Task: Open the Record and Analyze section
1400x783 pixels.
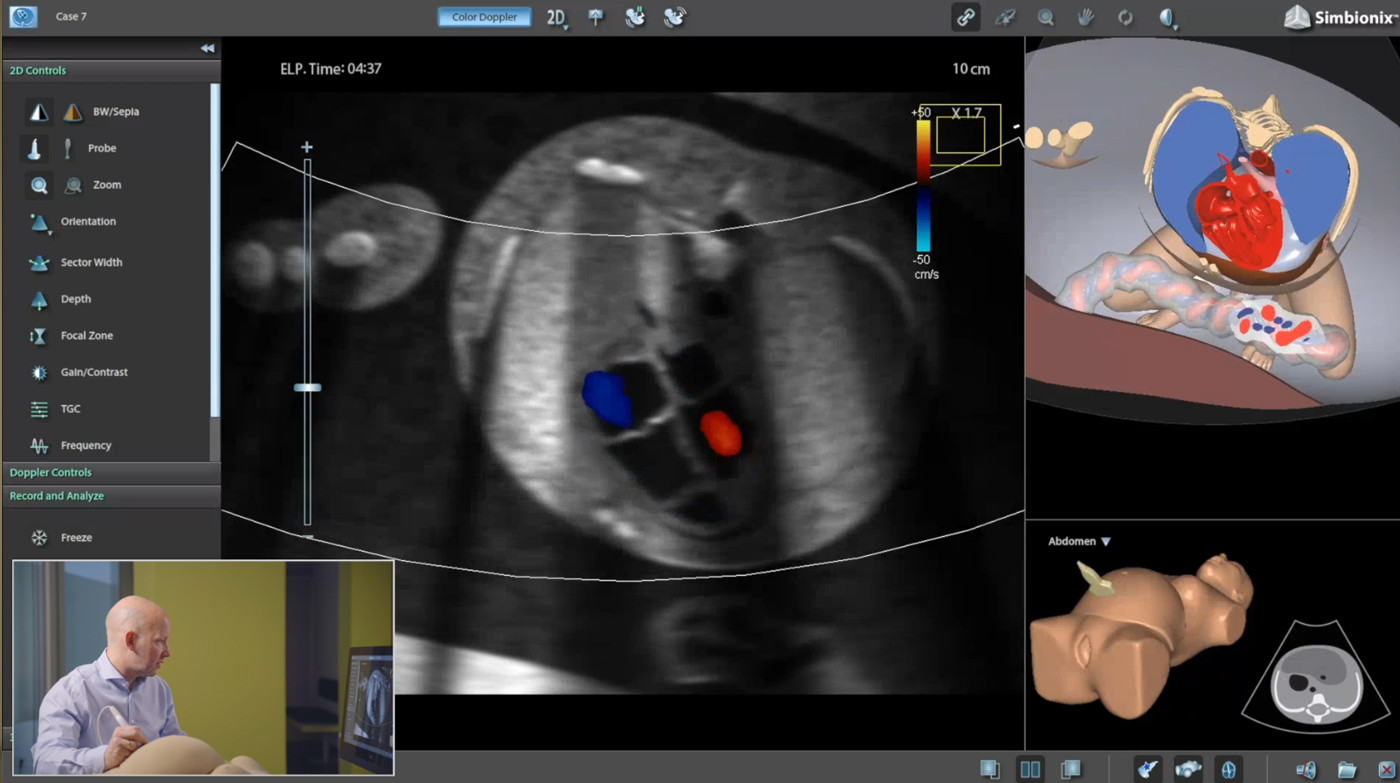Action: [57, 496]
